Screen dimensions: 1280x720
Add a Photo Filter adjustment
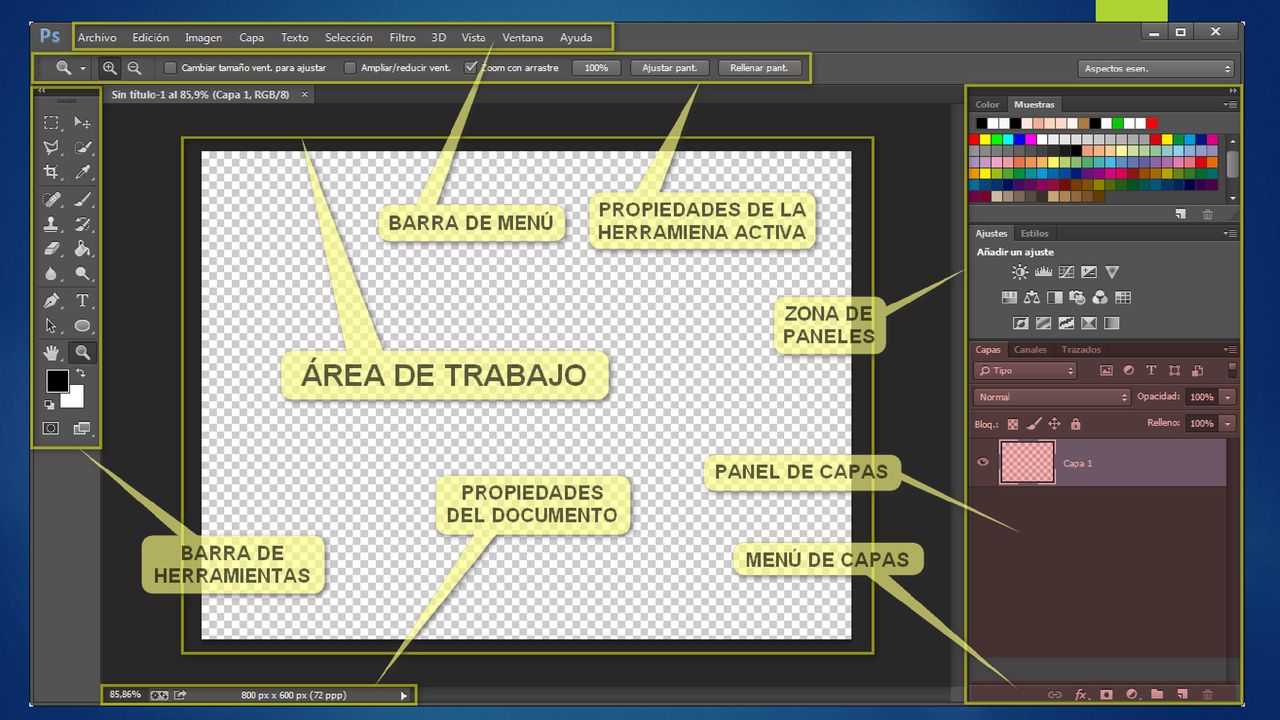pyautogui.click(x=1077, y=298)
